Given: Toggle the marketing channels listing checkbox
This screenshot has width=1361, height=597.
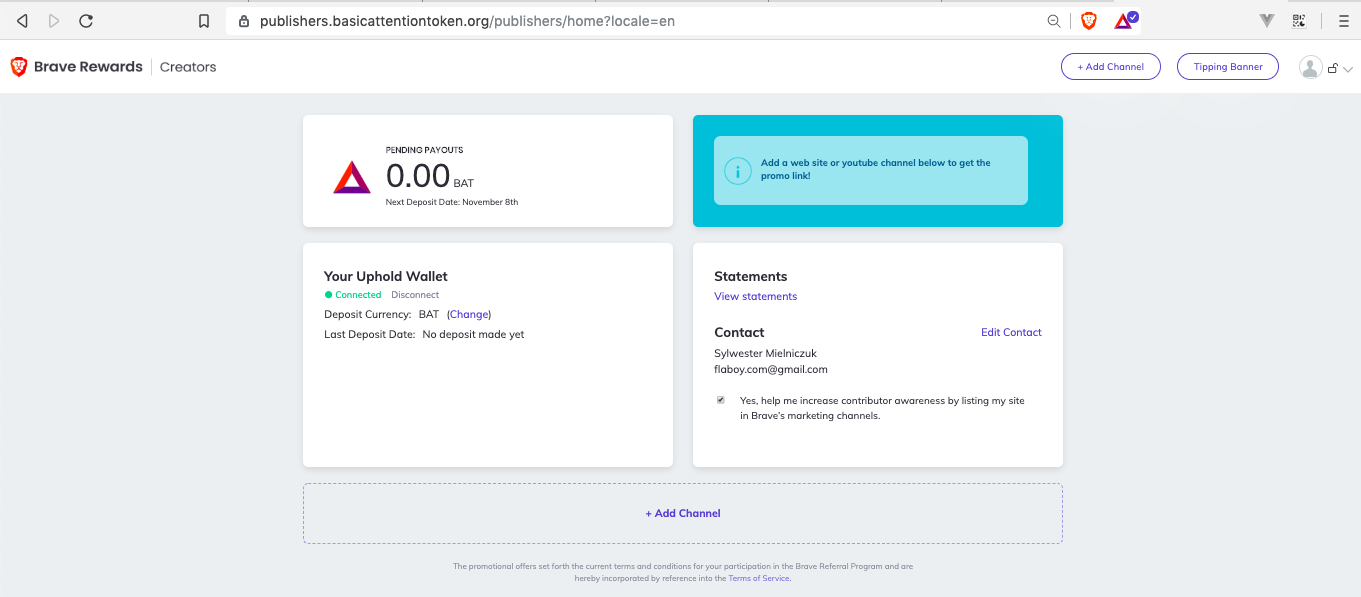Looking at the screenshot, I should click(x=721, y=400).
